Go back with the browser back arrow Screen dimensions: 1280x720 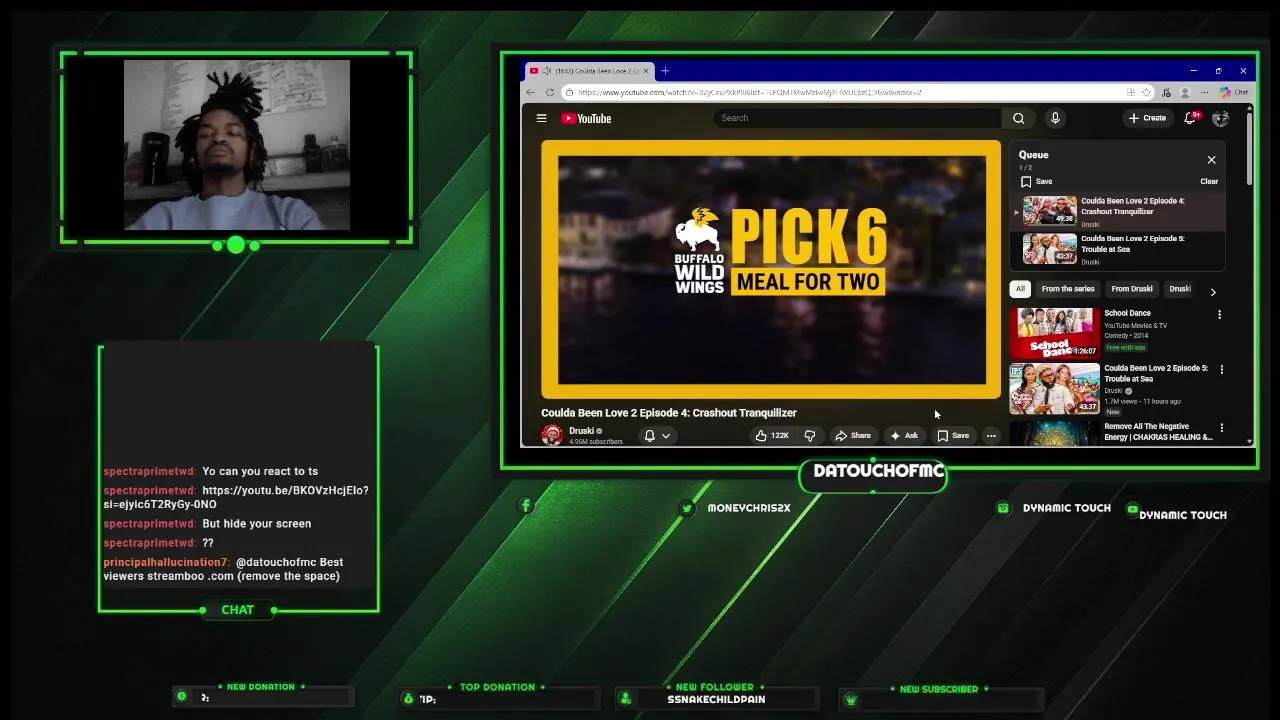[531, 92]
